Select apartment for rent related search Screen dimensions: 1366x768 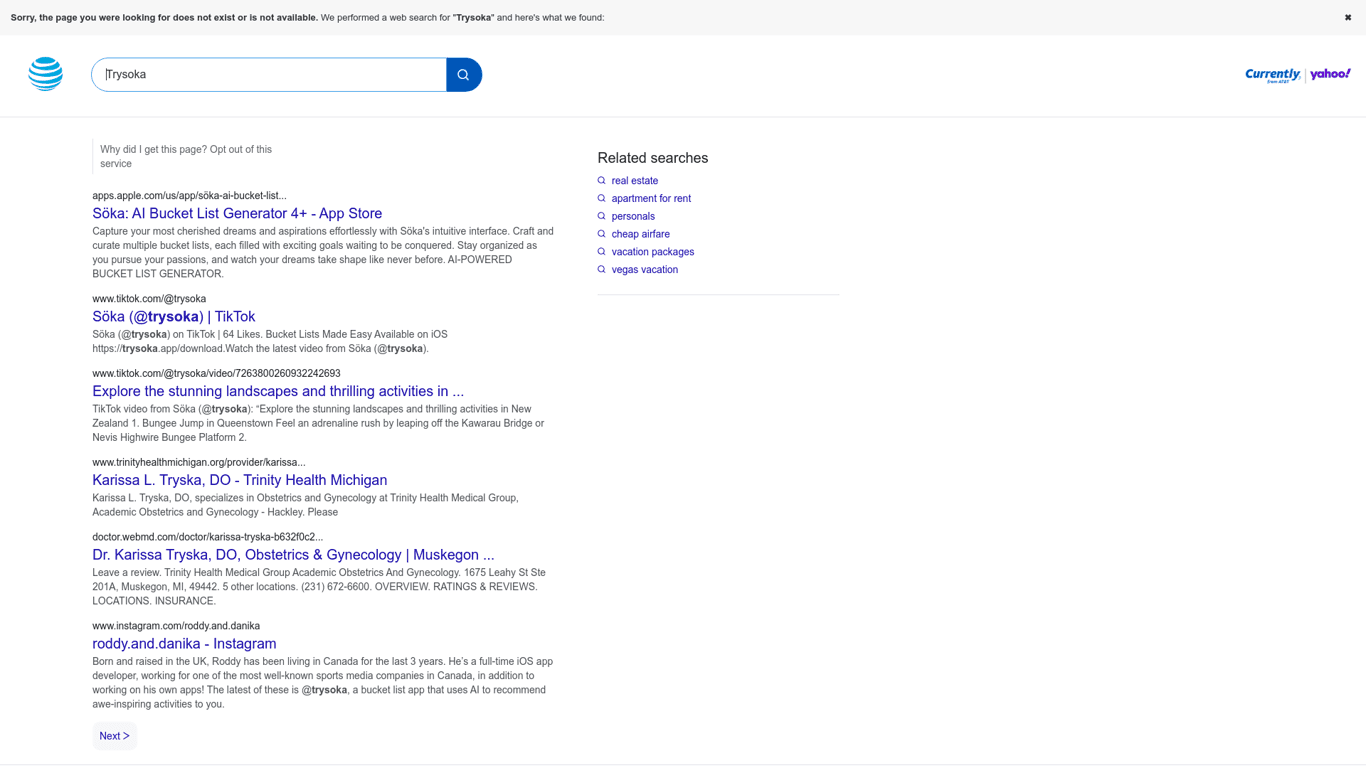[x=650, y=199]
